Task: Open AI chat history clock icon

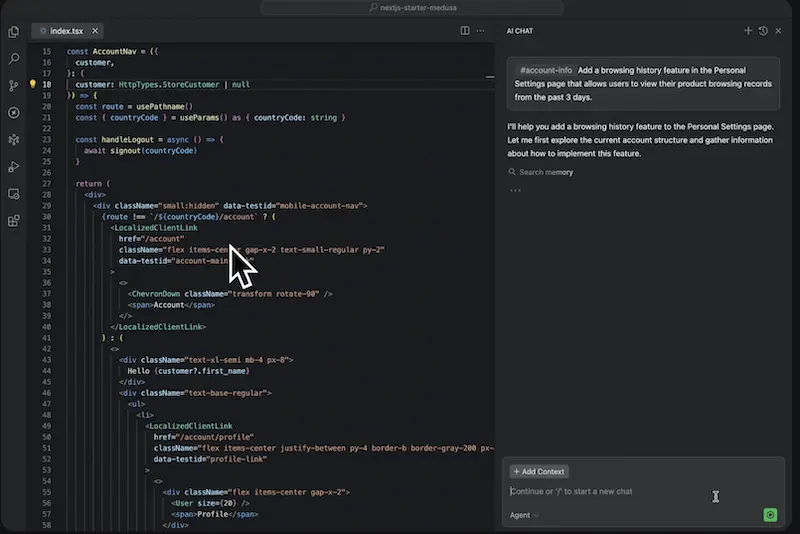Action: (x=763, y=31)
